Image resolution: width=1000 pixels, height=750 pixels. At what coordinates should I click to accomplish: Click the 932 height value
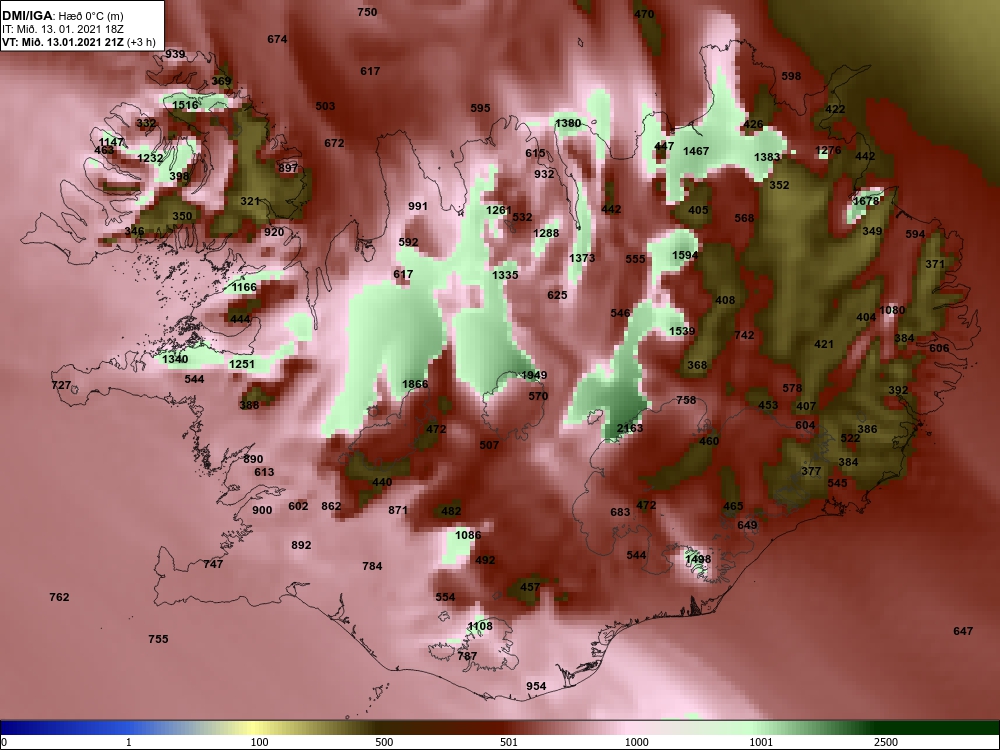[x=544, y=173]
